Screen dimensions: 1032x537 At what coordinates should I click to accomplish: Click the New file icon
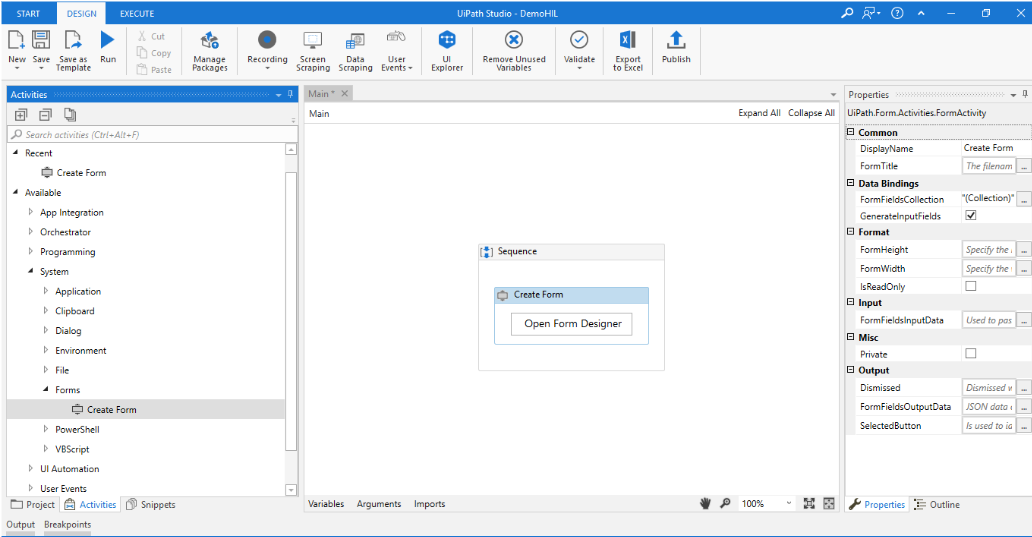[x=16, y=41]
